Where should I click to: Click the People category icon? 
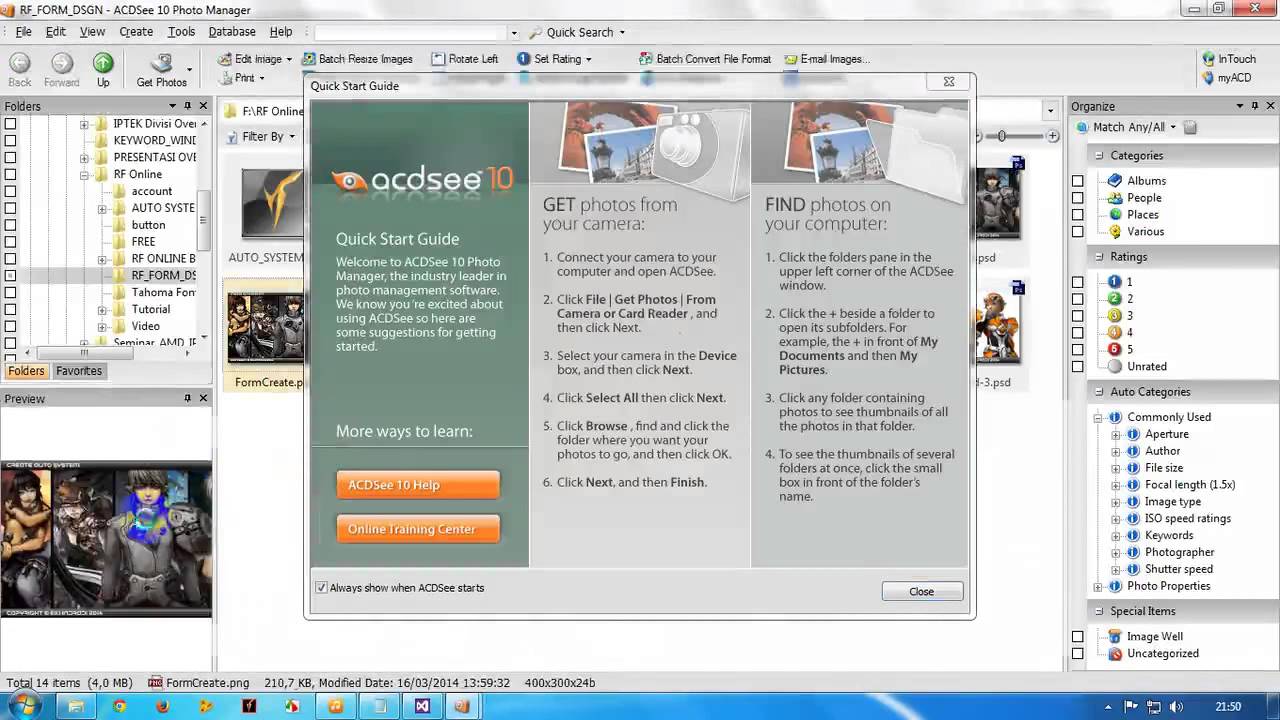(1116, 197)
